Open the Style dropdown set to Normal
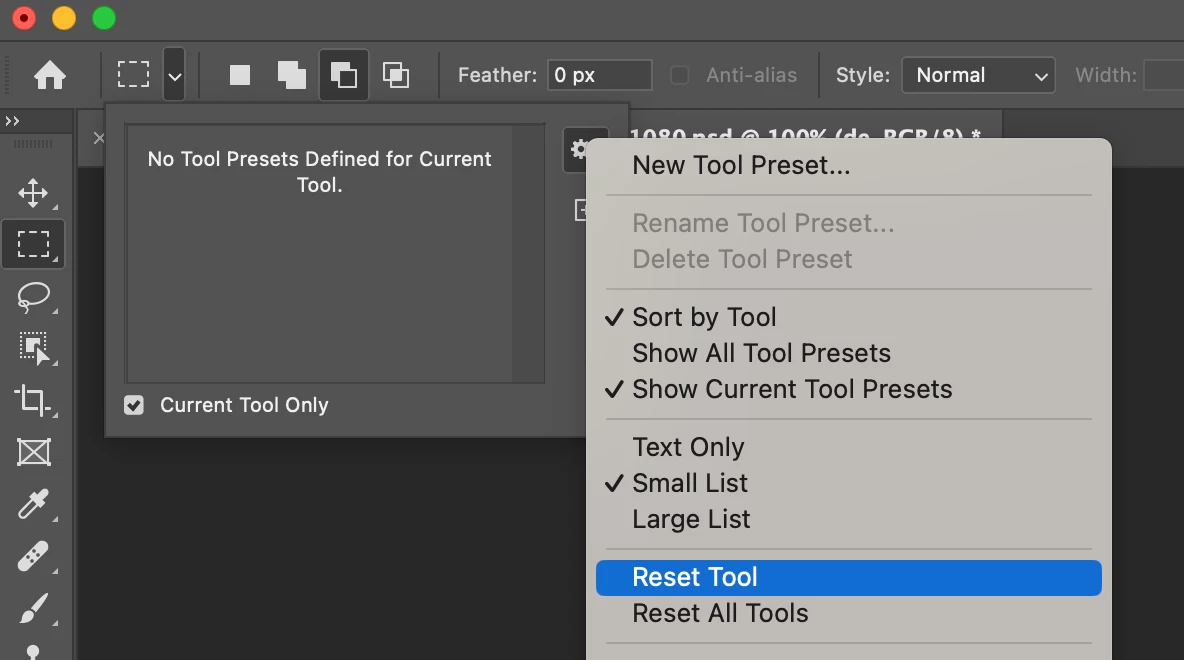This screenshot has width=1184, height=660. [977, 75]
